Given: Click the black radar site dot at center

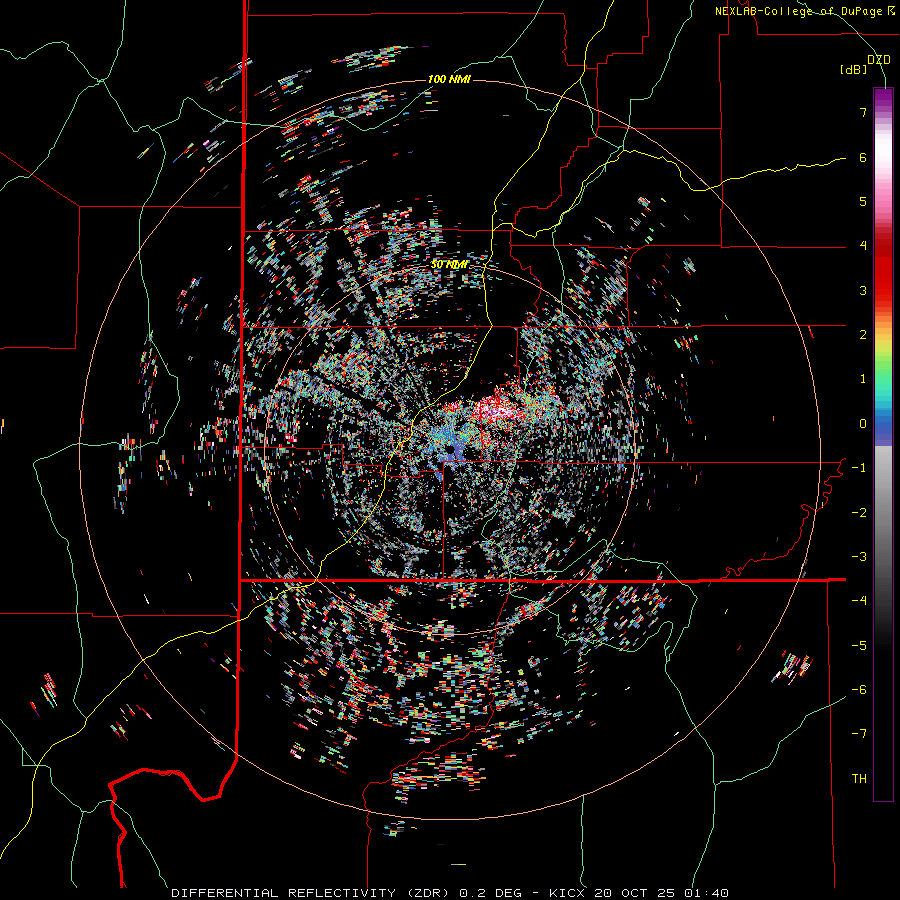Looking at the screenshot, I should pos(450,448).
